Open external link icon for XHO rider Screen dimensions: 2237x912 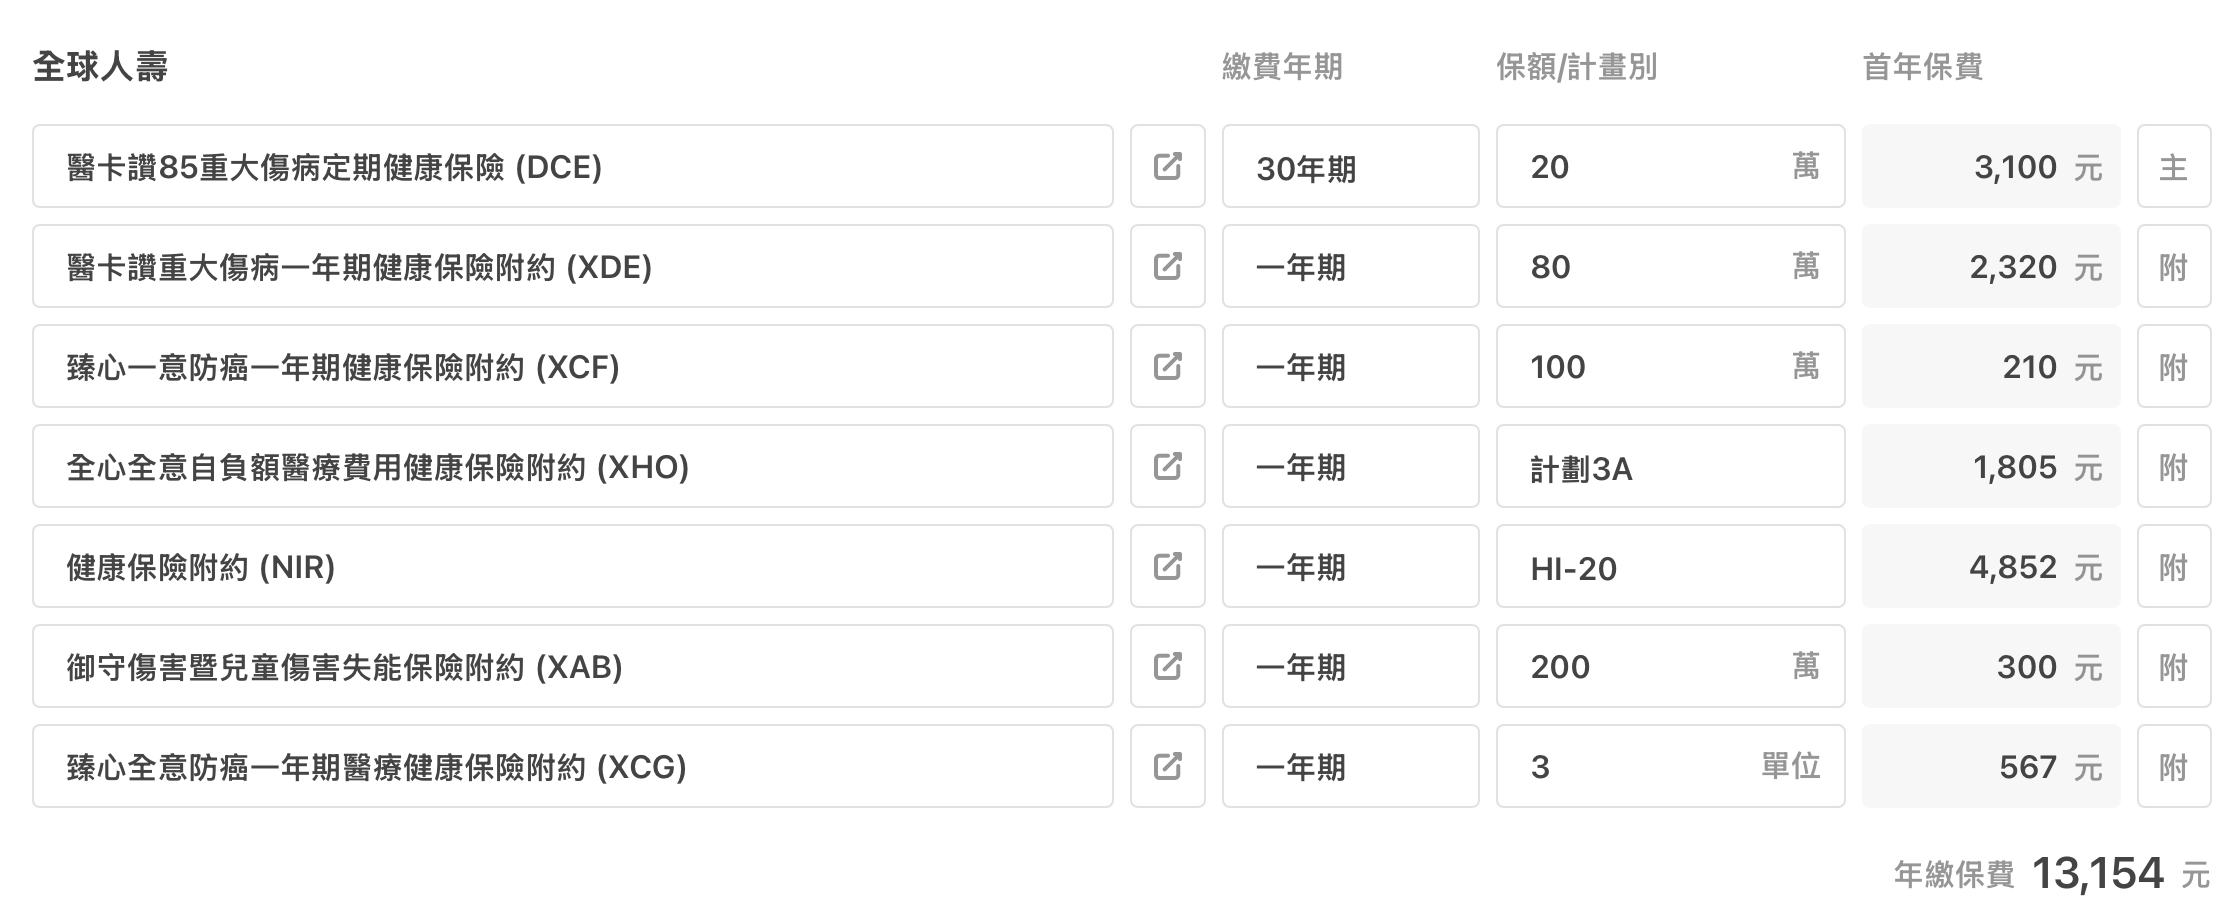1167,466
